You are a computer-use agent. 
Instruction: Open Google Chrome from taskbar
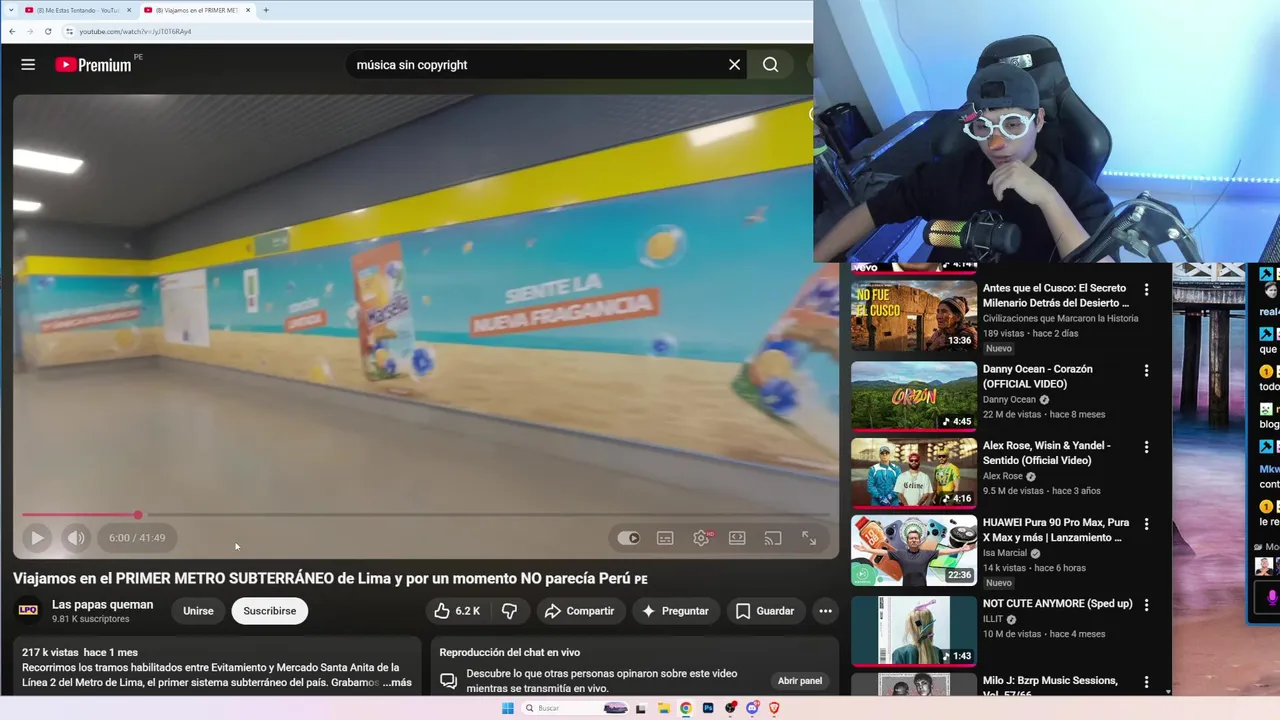[x=686, y=708]
